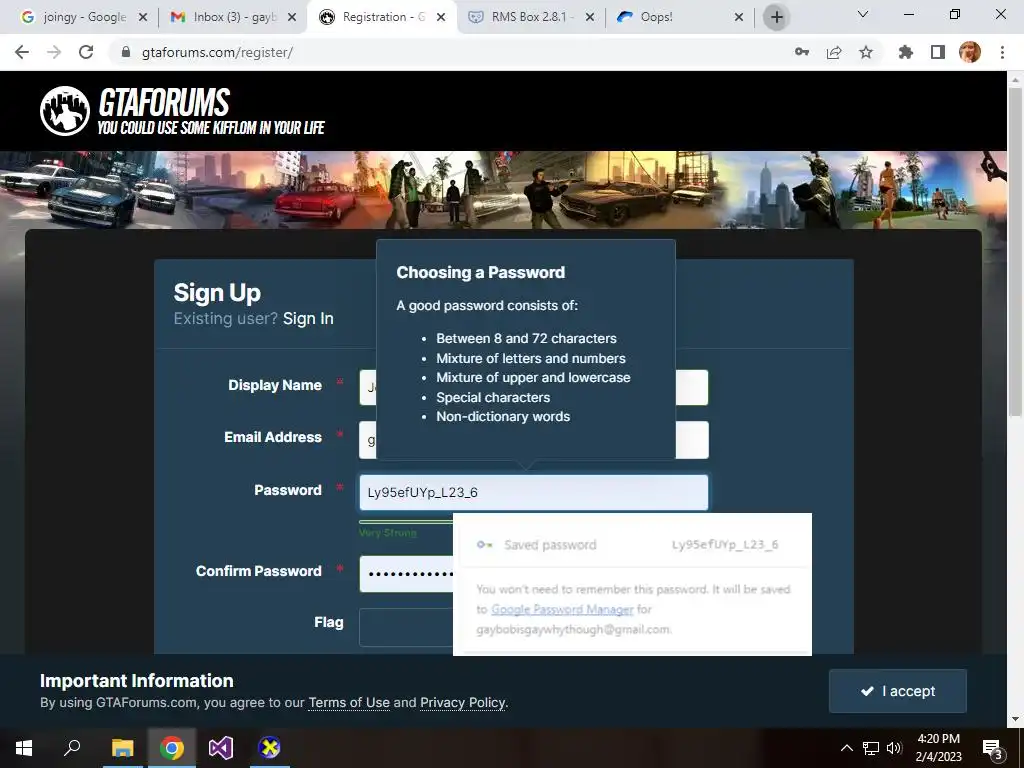Open the Chrome profile avatar

pyautogui.click(x=970, y=52)
